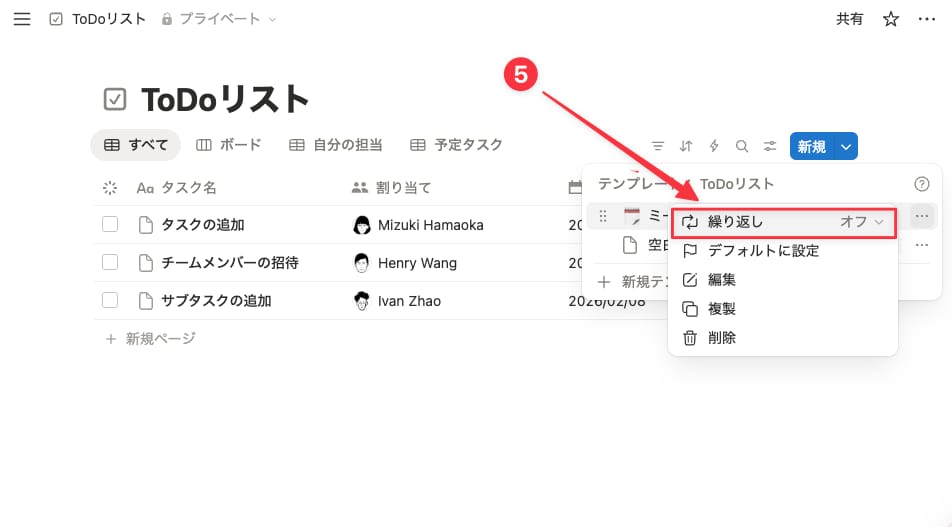This screenshot has height=527, width=952.
Task: Click Henry Wang's avatar
Action: point(362,263)
